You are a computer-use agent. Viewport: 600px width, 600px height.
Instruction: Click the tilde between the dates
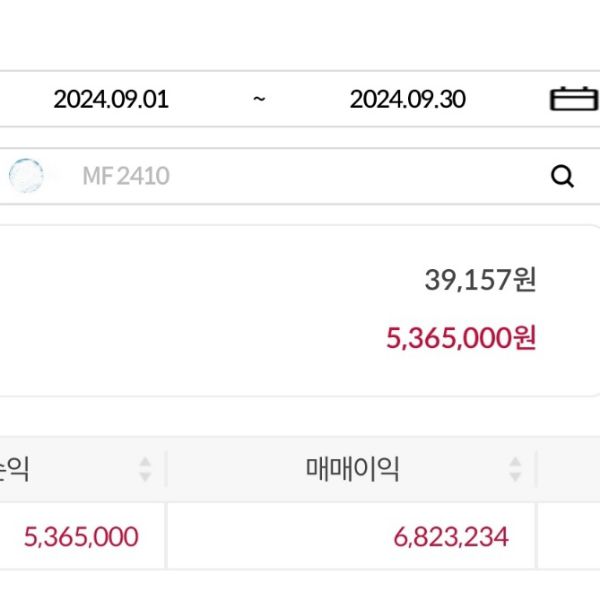[x=258, y=99]
